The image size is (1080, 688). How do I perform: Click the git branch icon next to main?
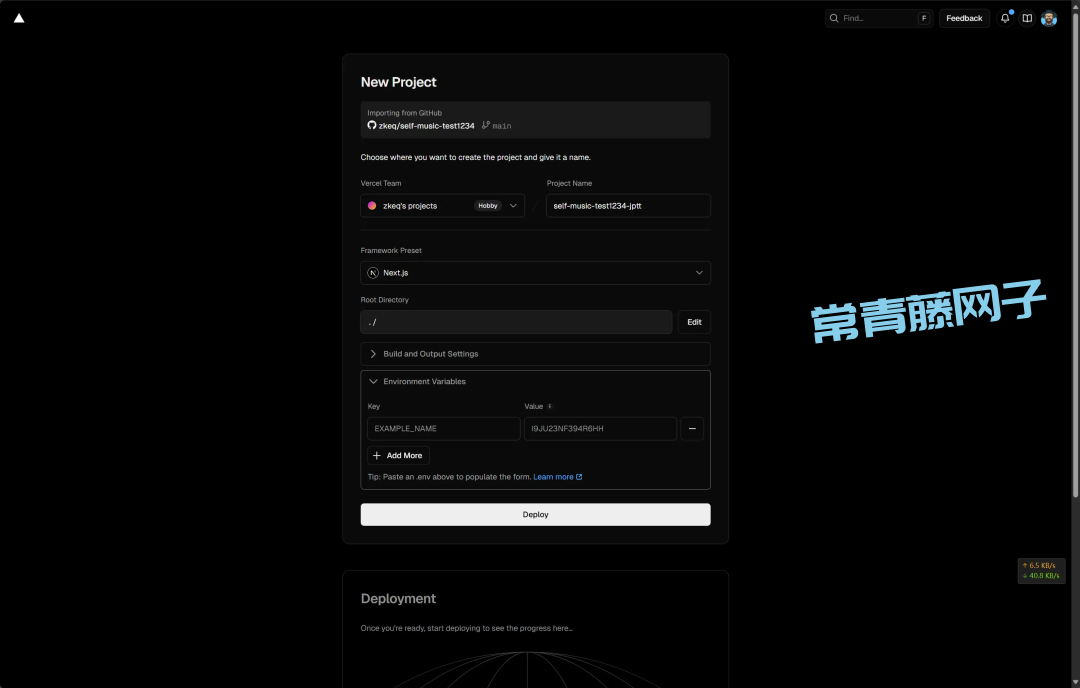point(486,126)
